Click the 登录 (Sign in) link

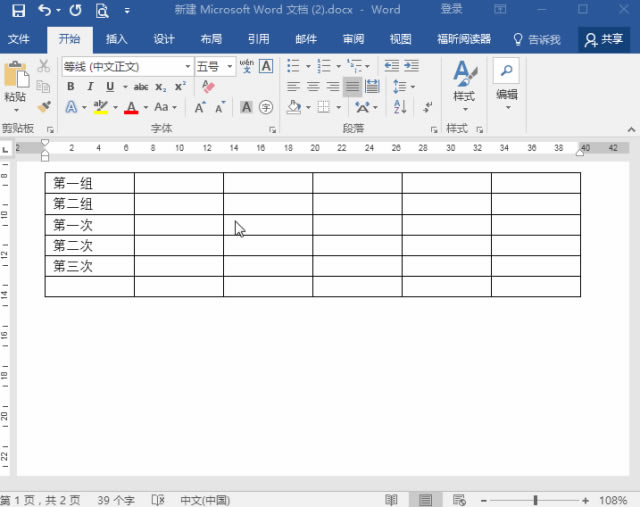[451, 9]
